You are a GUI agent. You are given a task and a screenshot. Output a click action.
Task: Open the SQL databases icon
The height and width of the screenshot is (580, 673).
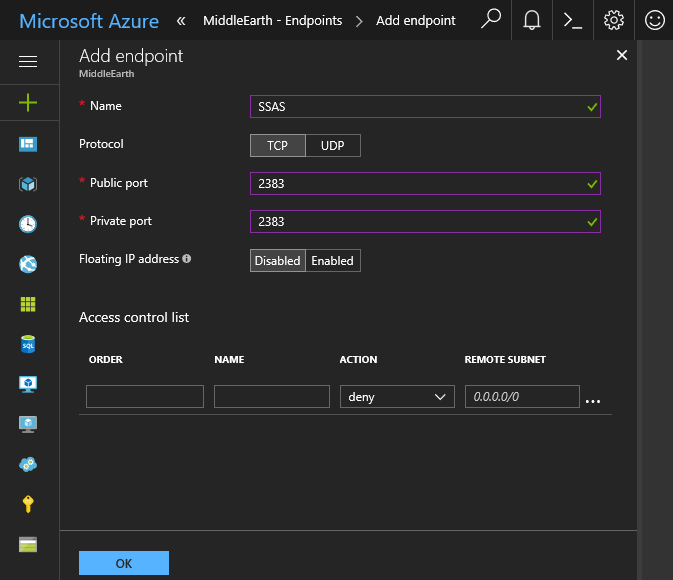[28, 344]
